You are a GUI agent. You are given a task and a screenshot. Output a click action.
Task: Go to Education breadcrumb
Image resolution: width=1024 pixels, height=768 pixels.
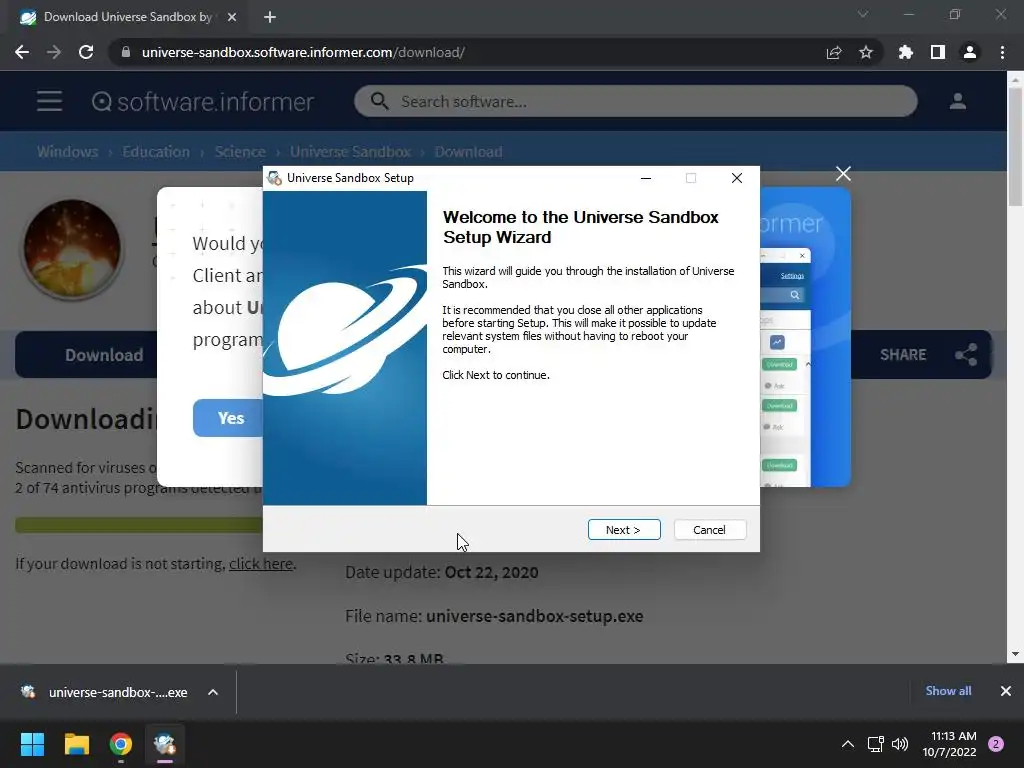point(156,152)
